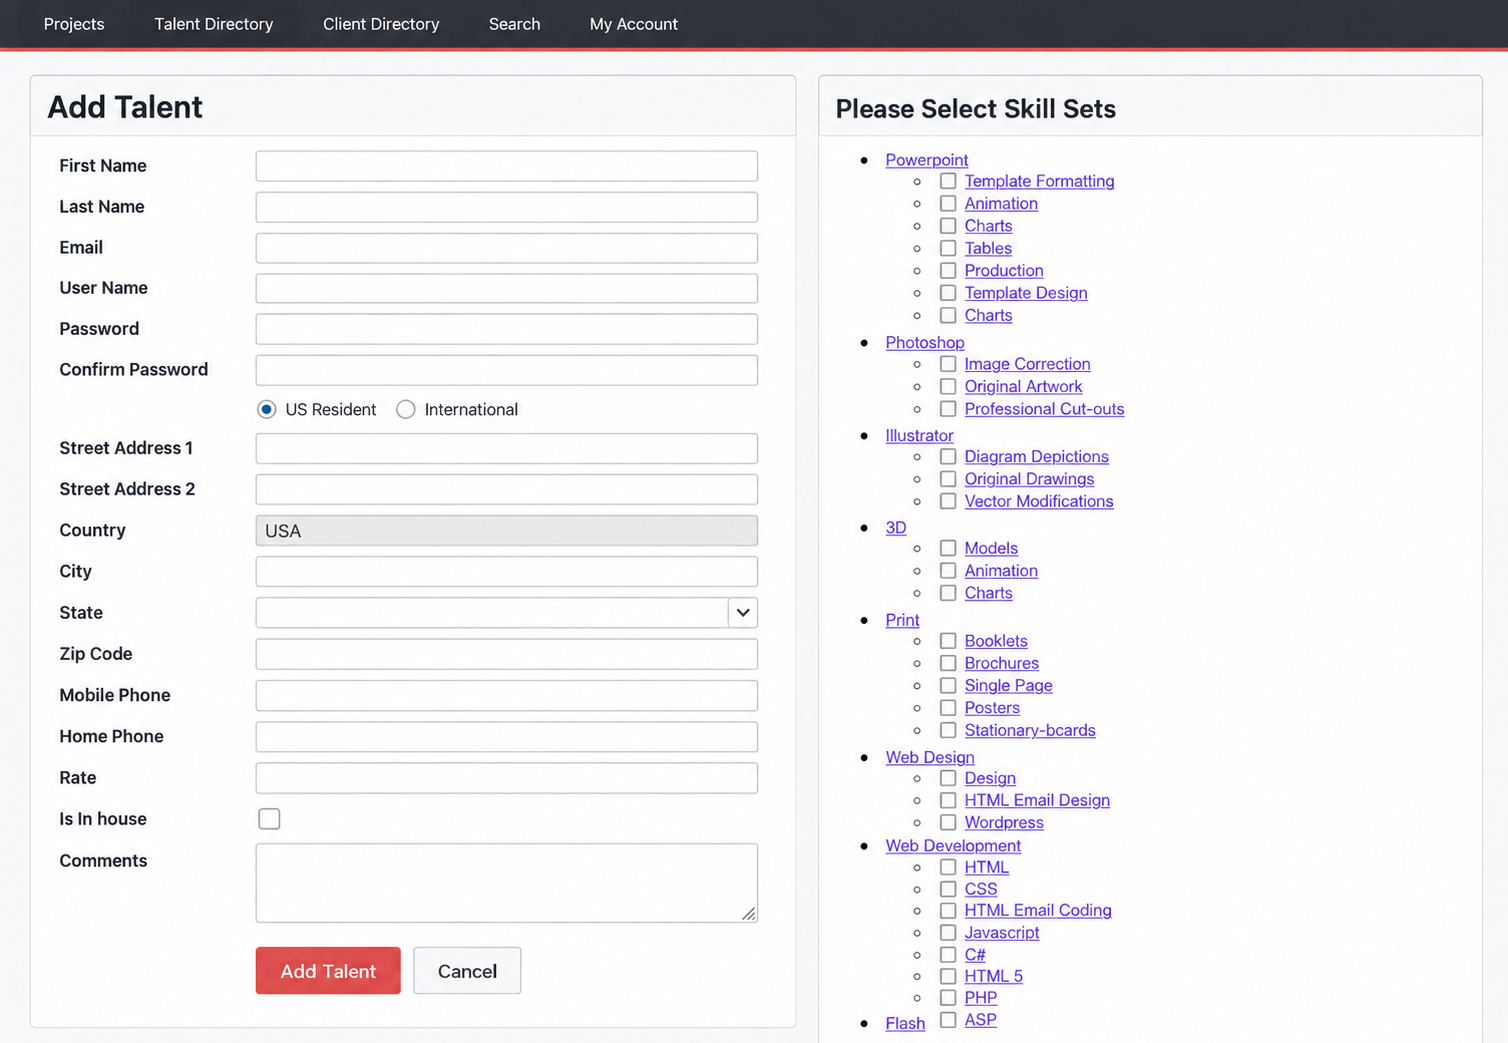Select the US Resident radio button
The image size is (1508, 1043).
[x=267, y=409]
